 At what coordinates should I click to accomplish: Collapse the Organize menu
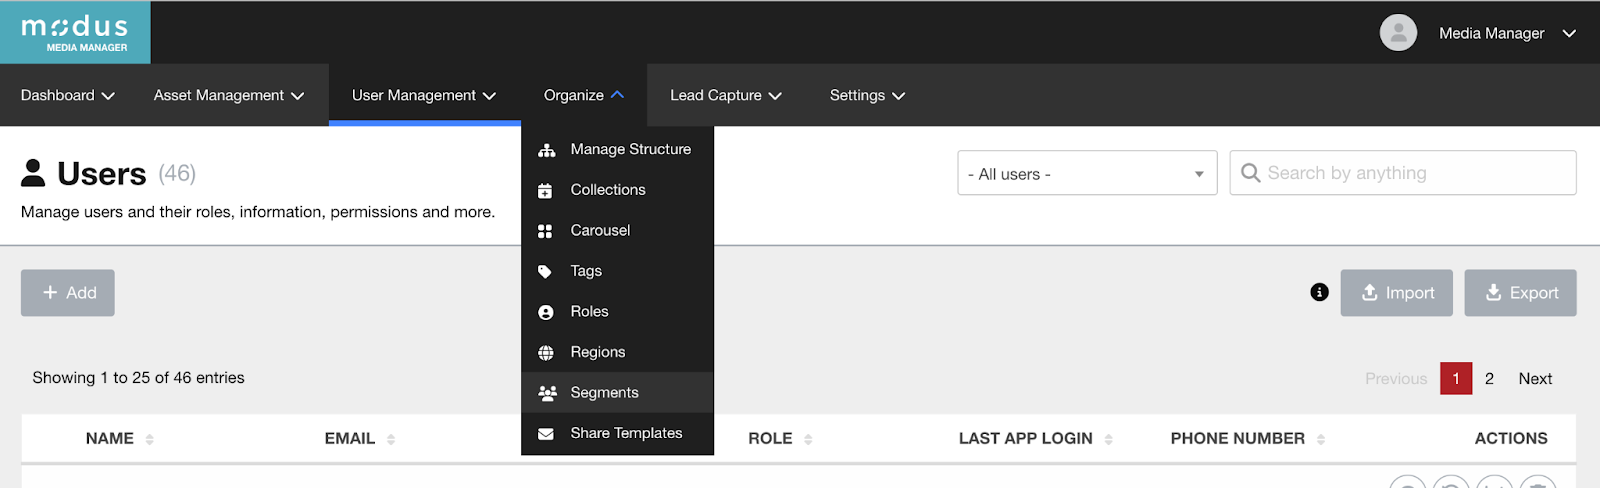pyautogui.click(x=583, y=95)
